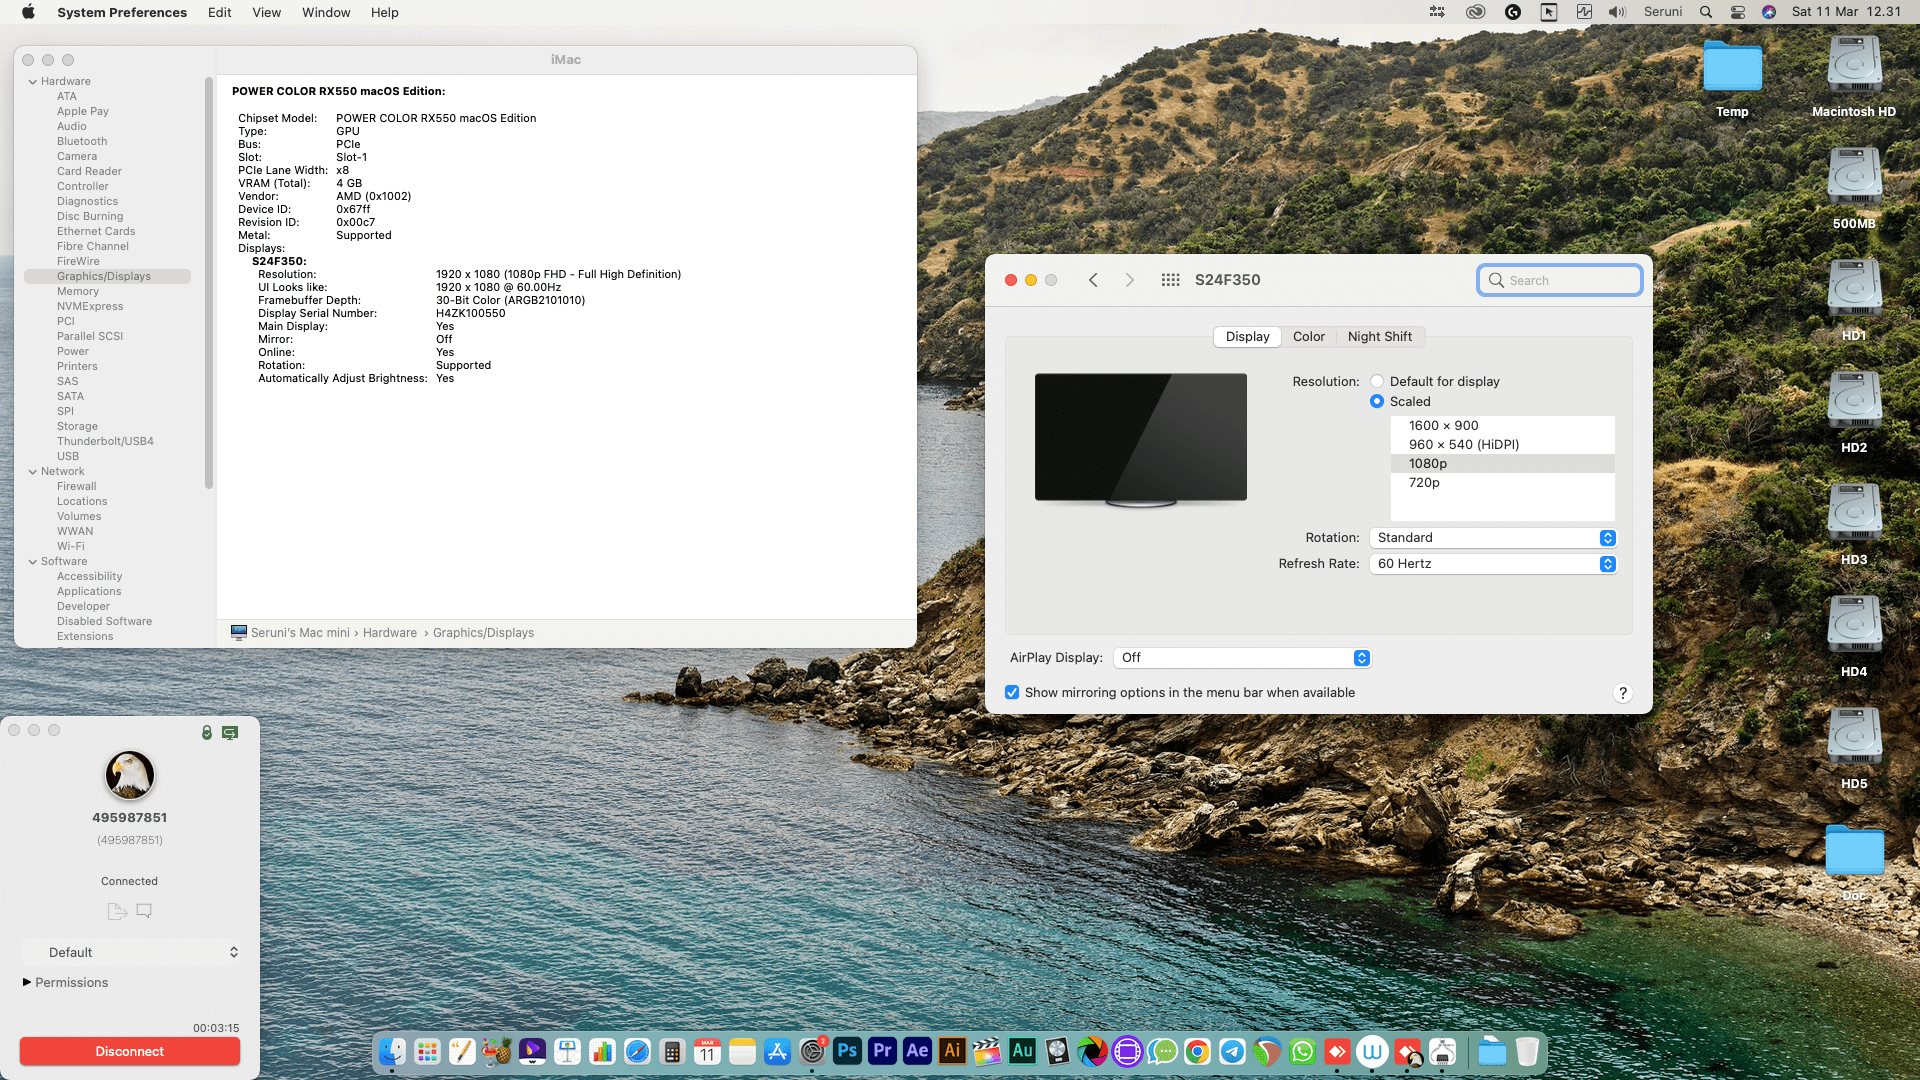1920x1080 pixels.
Task: Click Hardware in the bottom path bar
Action: point(390,633)
